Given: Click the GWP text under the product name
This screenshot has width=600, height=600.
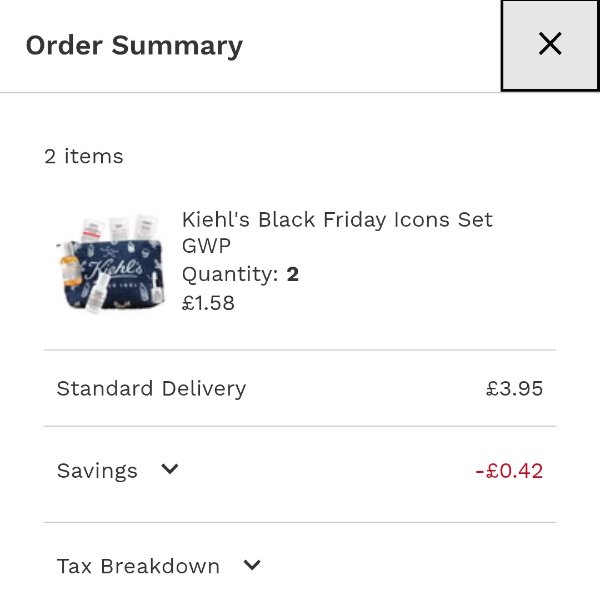Looking at the screenshot, I should (204, 247).
